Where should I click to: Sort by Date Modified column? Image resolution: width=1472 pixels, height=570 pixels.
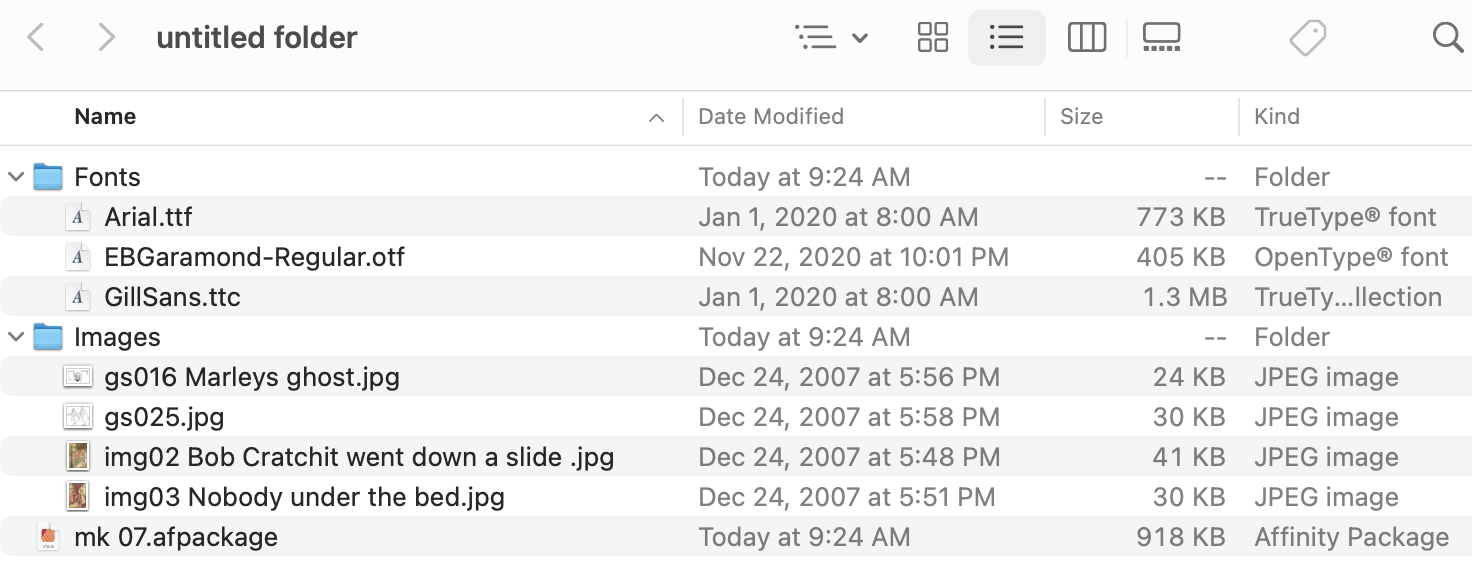771,117
